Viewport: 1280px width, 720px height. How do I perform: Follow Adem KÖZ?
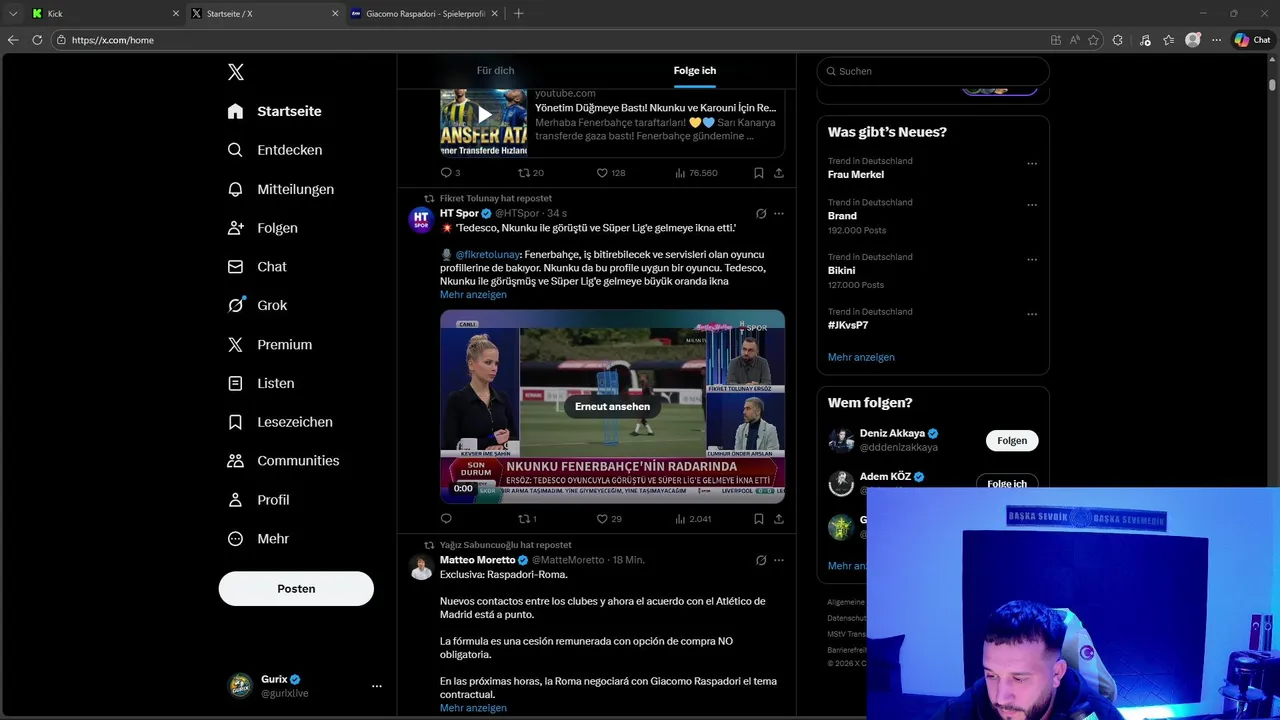tap(1007, 482)
